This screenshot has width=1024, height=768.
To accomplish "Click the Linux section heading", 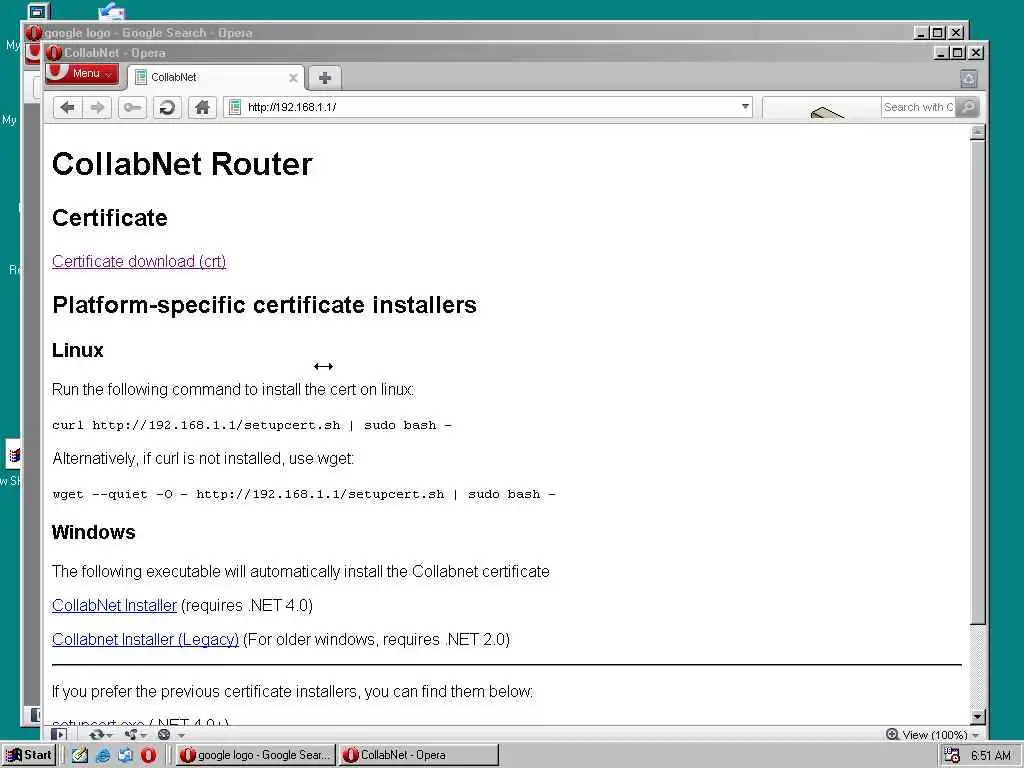I will click(x=78, y=350).
